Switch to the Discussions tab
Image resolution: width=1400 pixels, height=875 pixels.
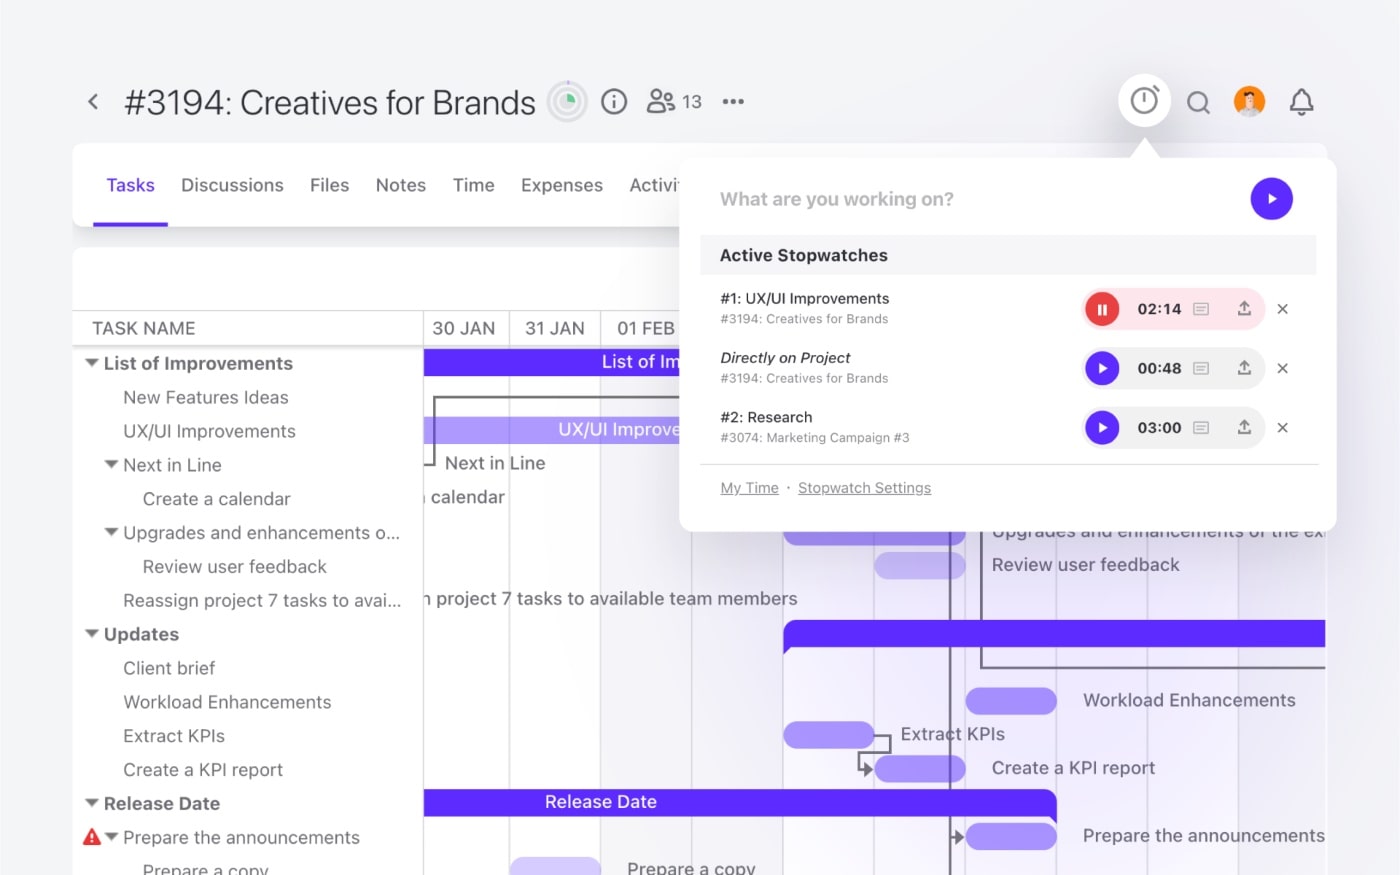232,185
